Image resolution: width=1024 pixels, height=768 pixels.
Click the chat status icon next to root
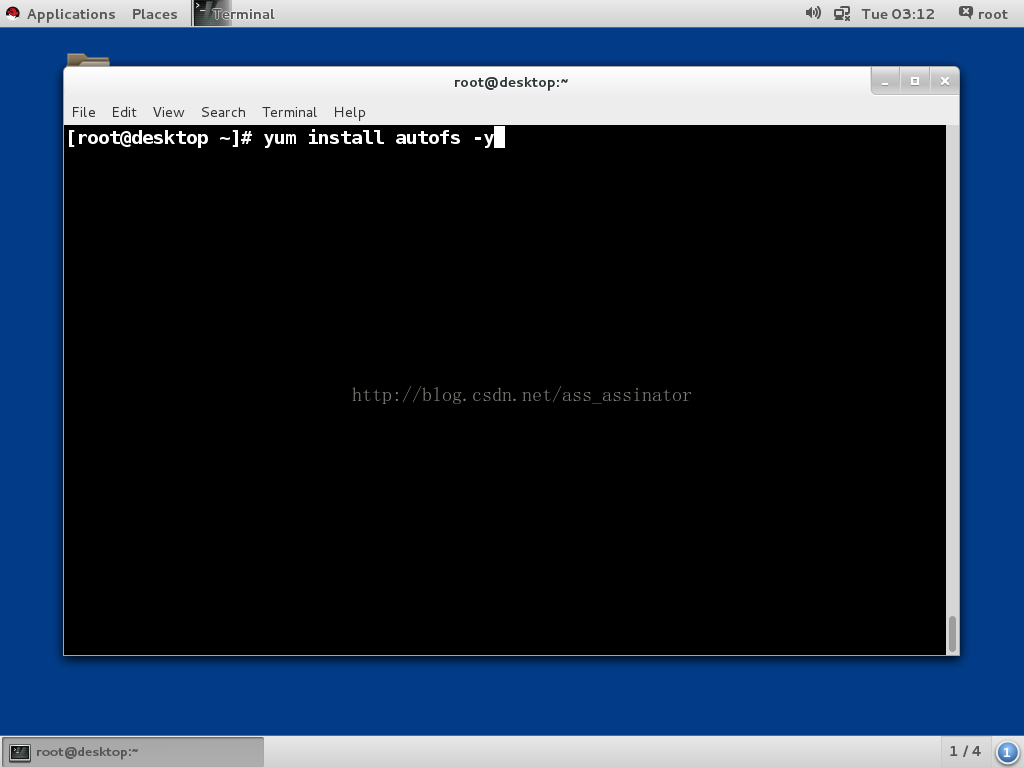(x=965, y=12)
